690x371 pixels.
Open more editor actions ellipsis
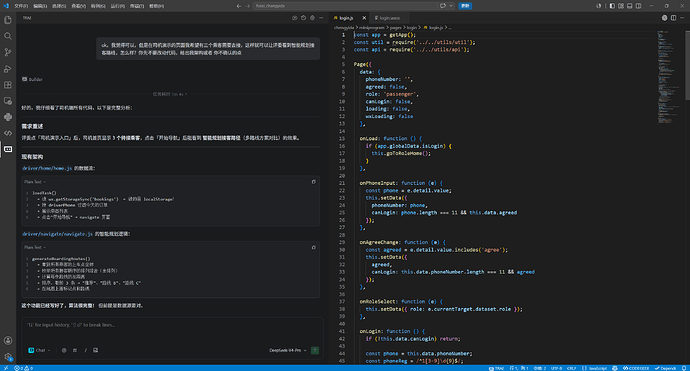pyautogui.click(x=682, y=18)
